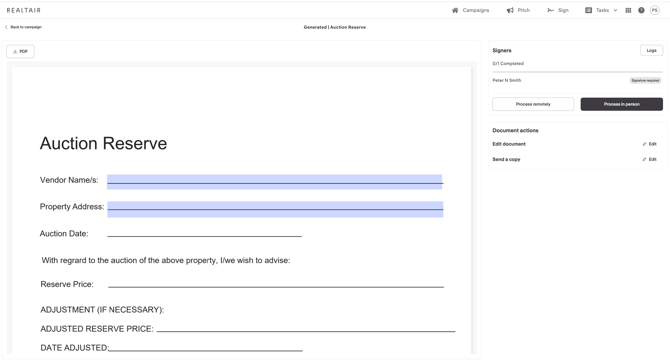The image size is (670, 361).
Task: Click the DATE ADJUSTED label
Action: 74,348
